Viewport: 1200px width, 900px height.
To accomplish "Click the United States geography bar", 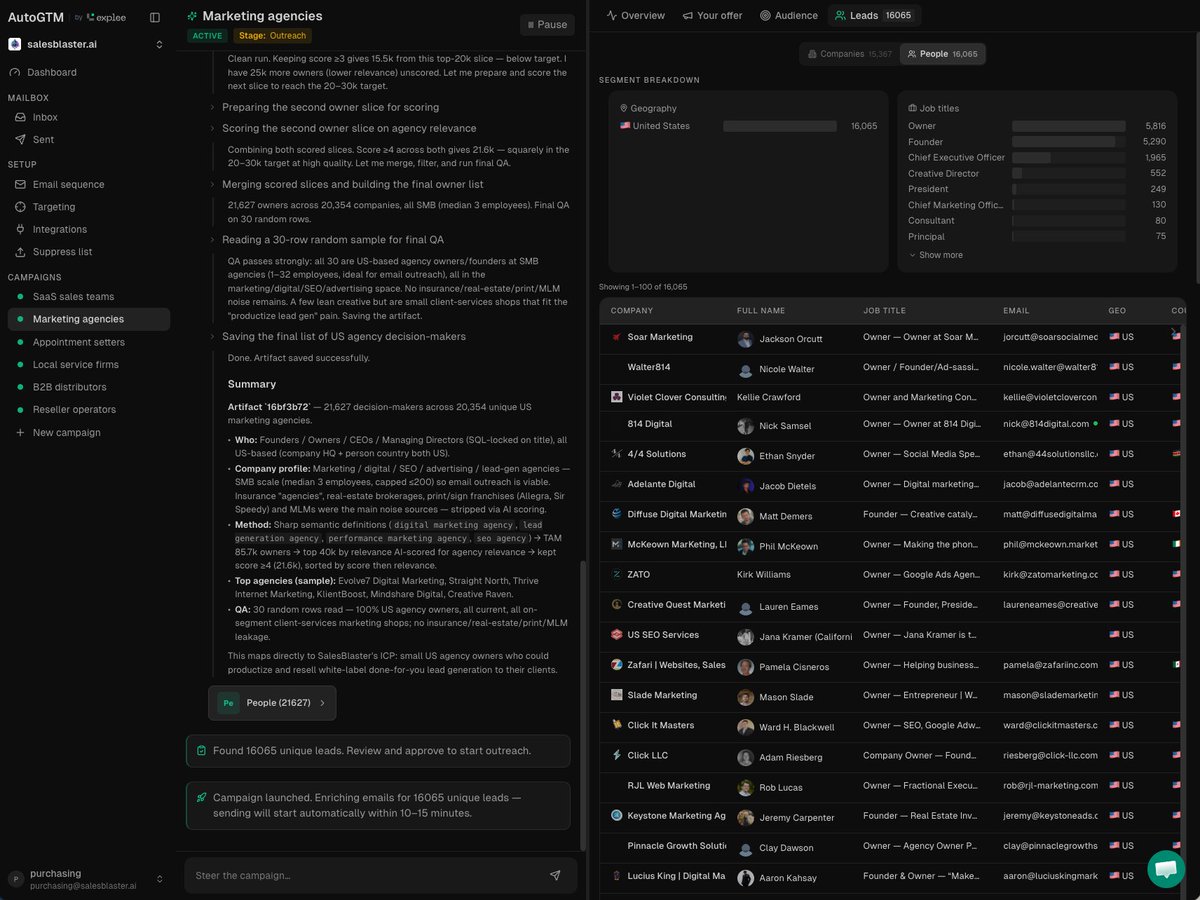I will (780, 126).
